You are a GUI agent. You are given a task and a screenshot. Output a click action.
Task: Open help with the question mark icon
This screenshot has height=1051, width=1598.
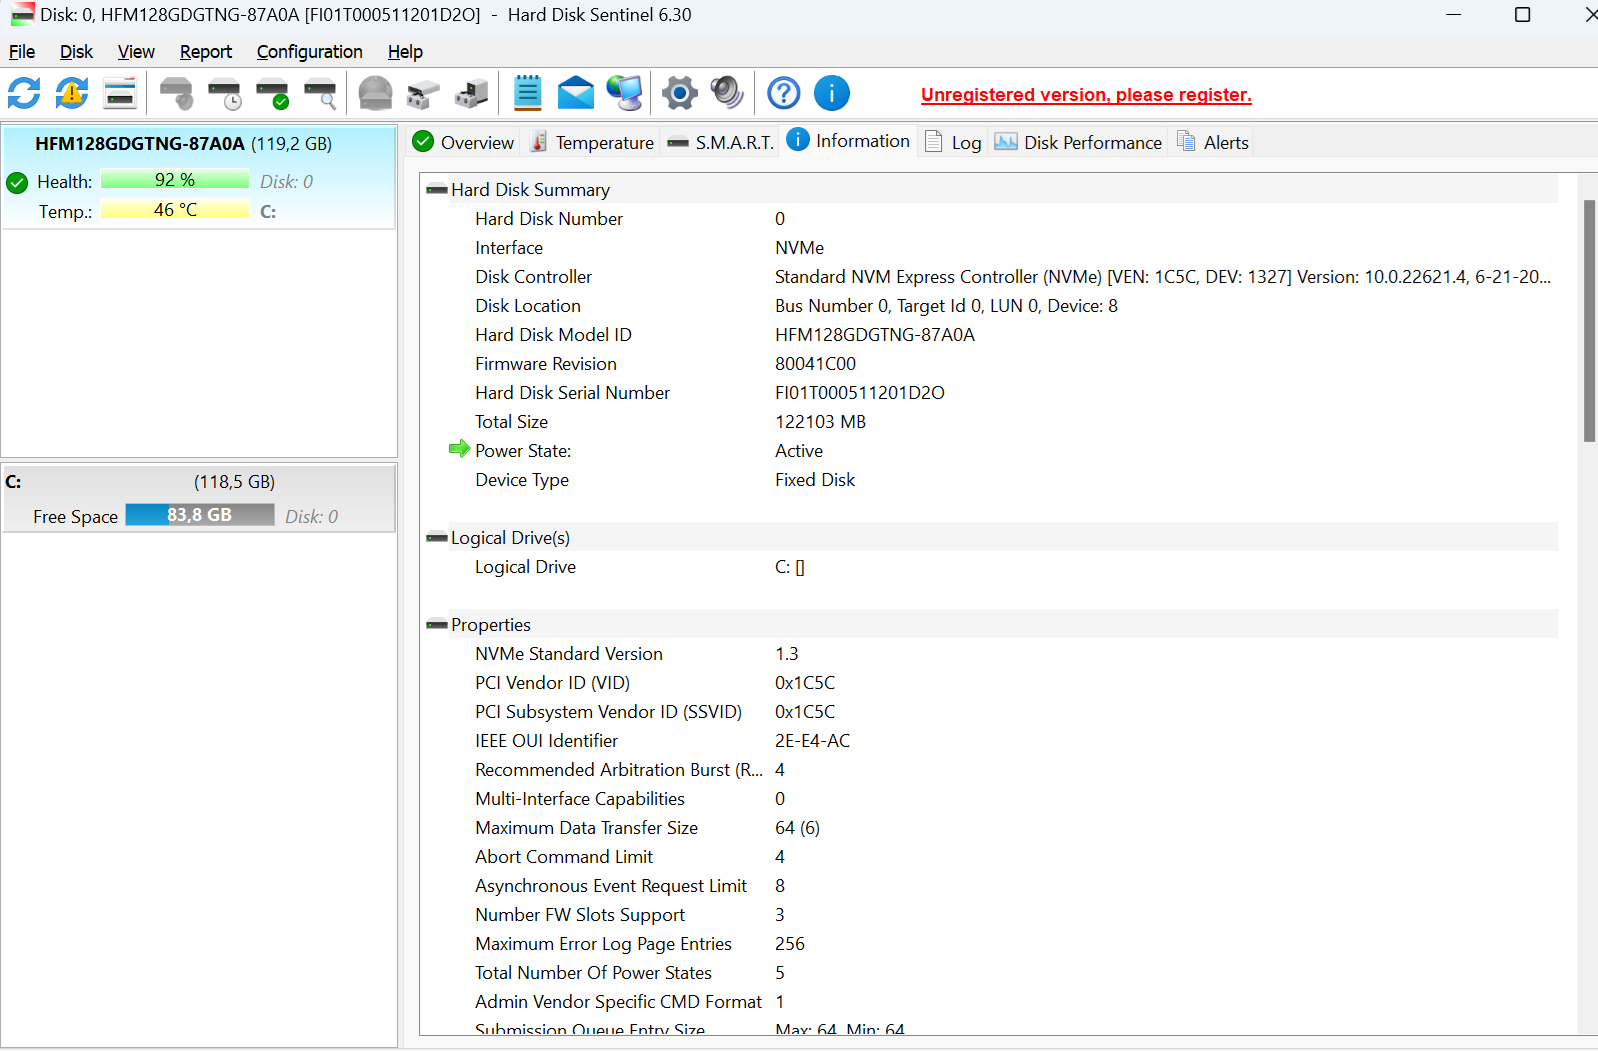pos(783,94)
